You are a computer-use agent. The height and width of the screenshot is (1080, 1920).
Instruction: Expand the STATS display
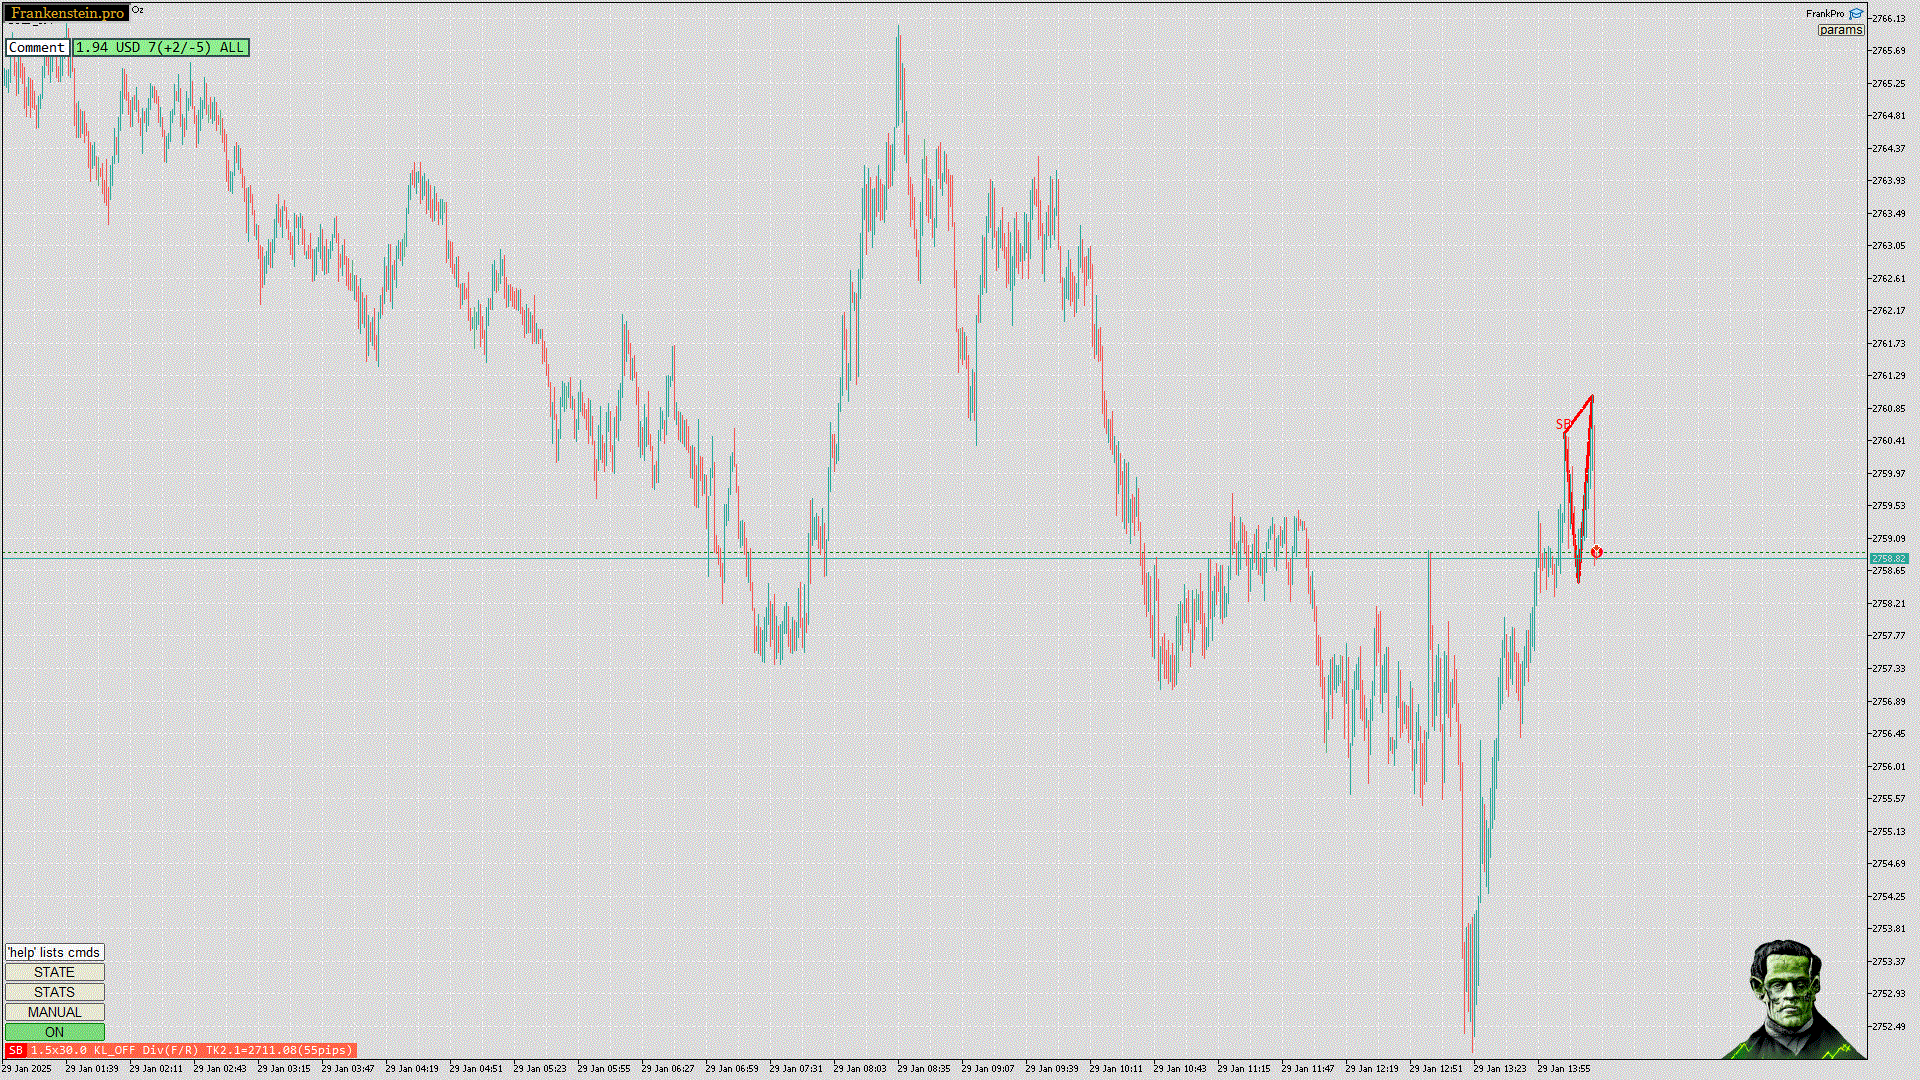point(54,992)
